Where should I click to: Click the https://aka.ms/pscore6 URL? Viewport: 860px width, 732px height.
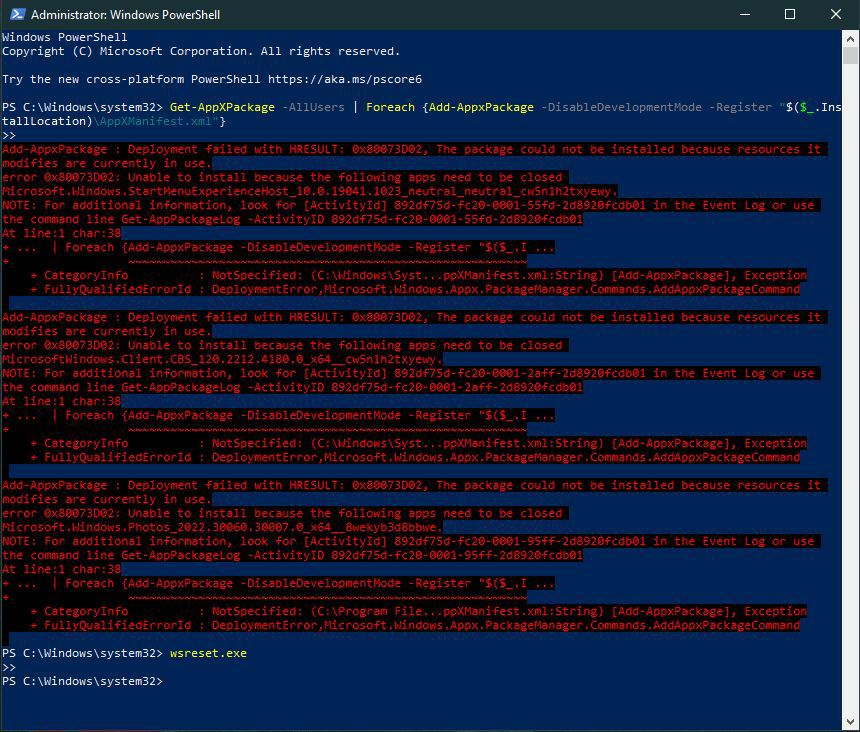click(345, 79)
